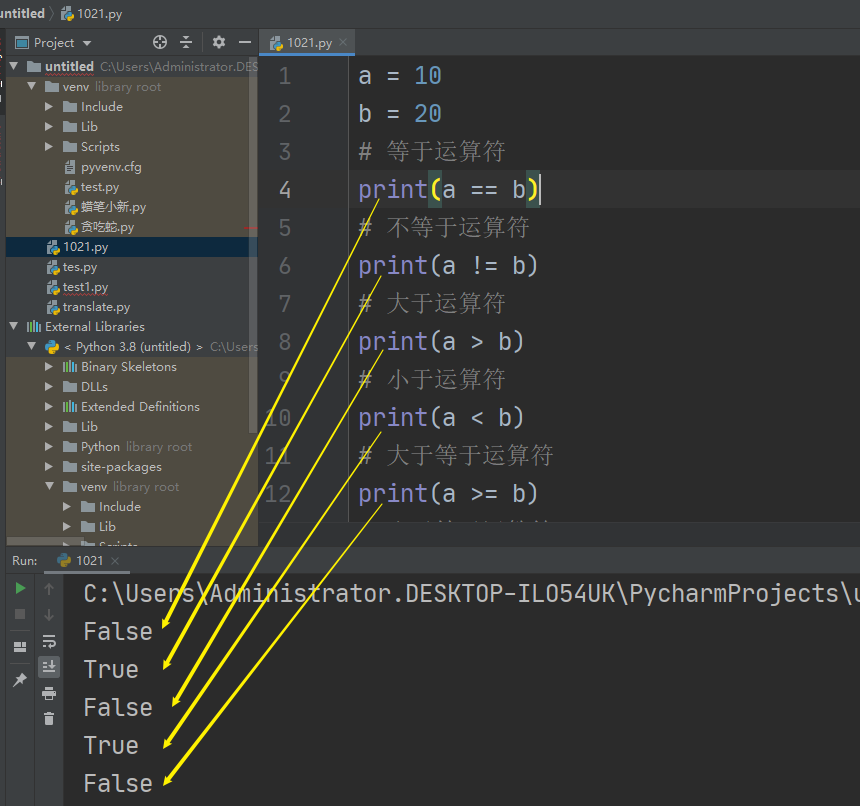Toggle soft-wrap in the console
This screenshot has height=806, width=860.
click(x=49, y=643)
